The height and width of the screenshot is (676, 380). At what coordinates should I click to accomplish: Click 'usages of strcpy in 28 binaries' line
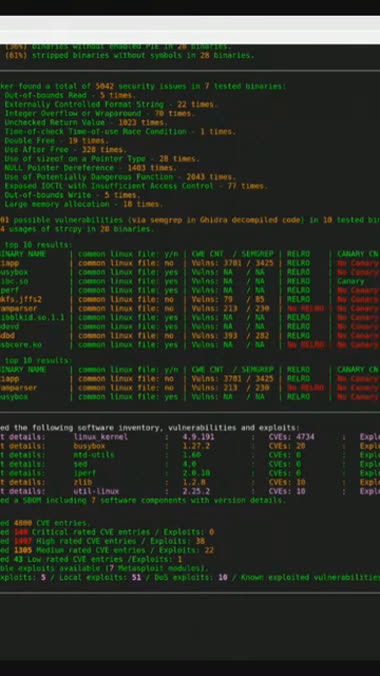point(77,229)
